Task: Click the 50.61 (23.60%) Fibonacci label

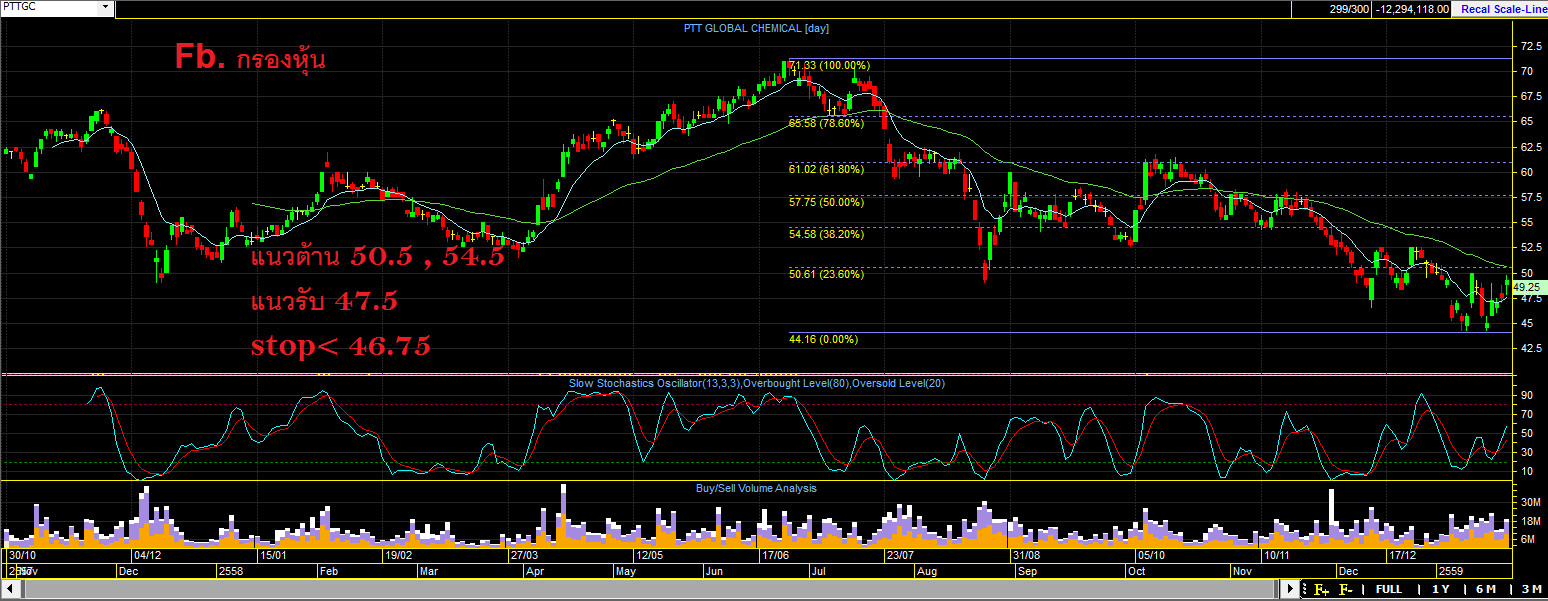Action: click(x=826, y=273)
